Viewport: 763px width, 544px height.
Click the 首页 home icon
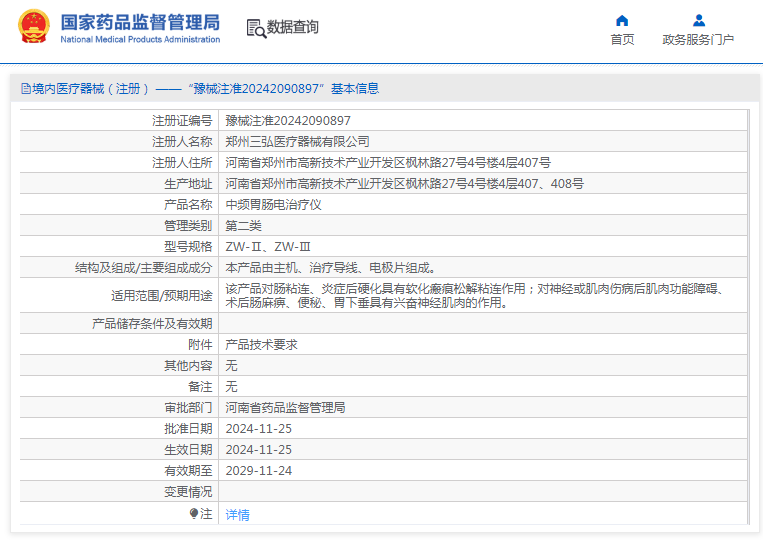click(x=622, y=20)
